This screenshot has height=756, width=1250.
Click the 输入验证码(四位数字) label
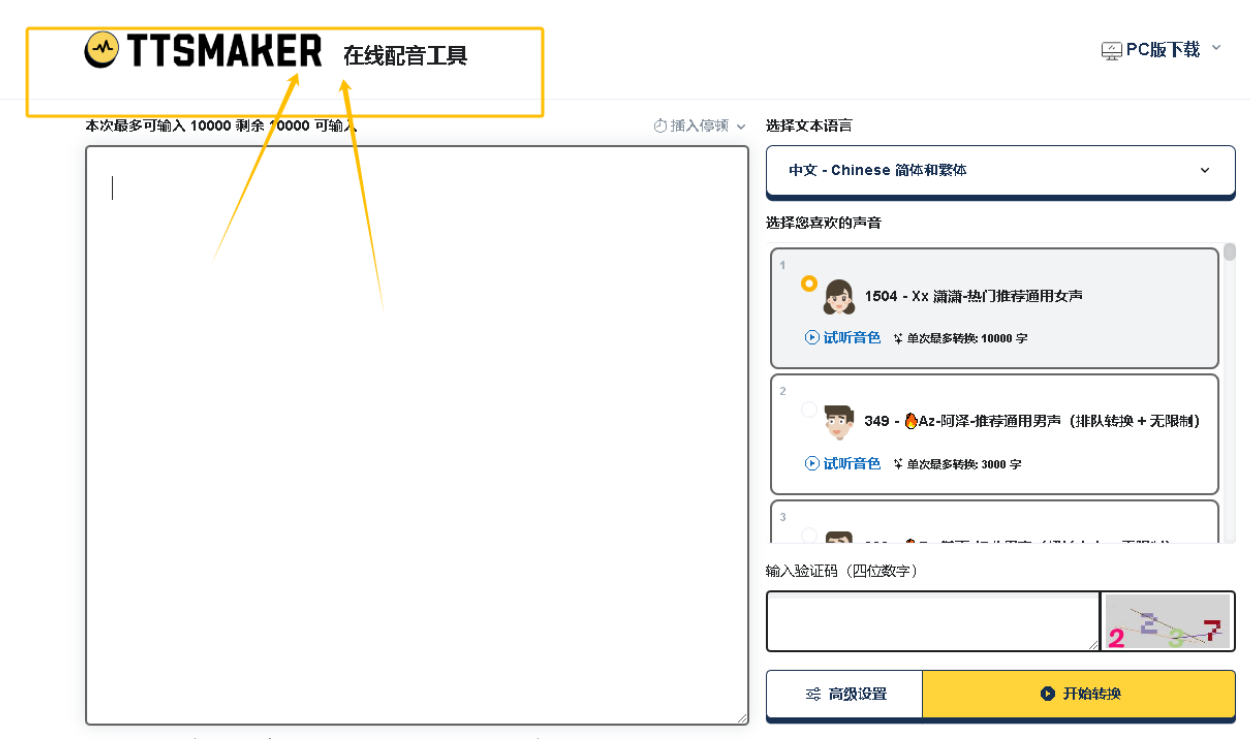842,571
